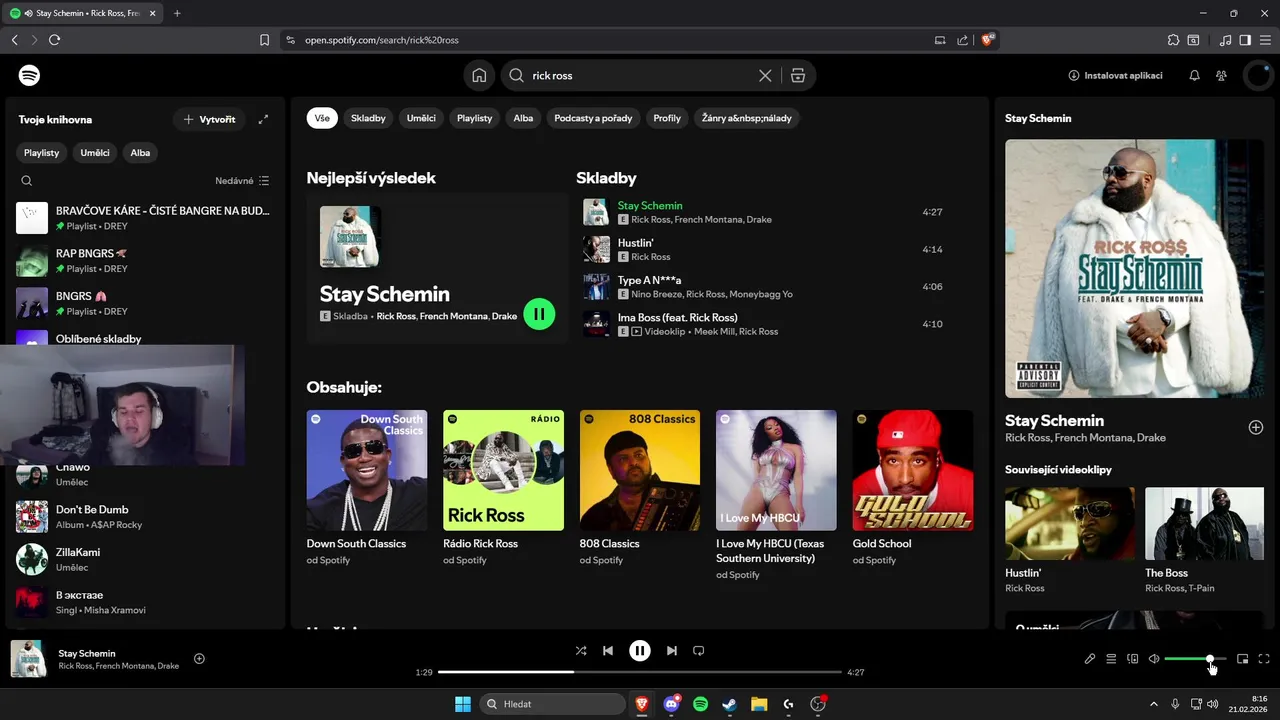This screenshot has width=1280, height=720.
Task: Select the Playlisty search filter
Action: pos(475,118)
